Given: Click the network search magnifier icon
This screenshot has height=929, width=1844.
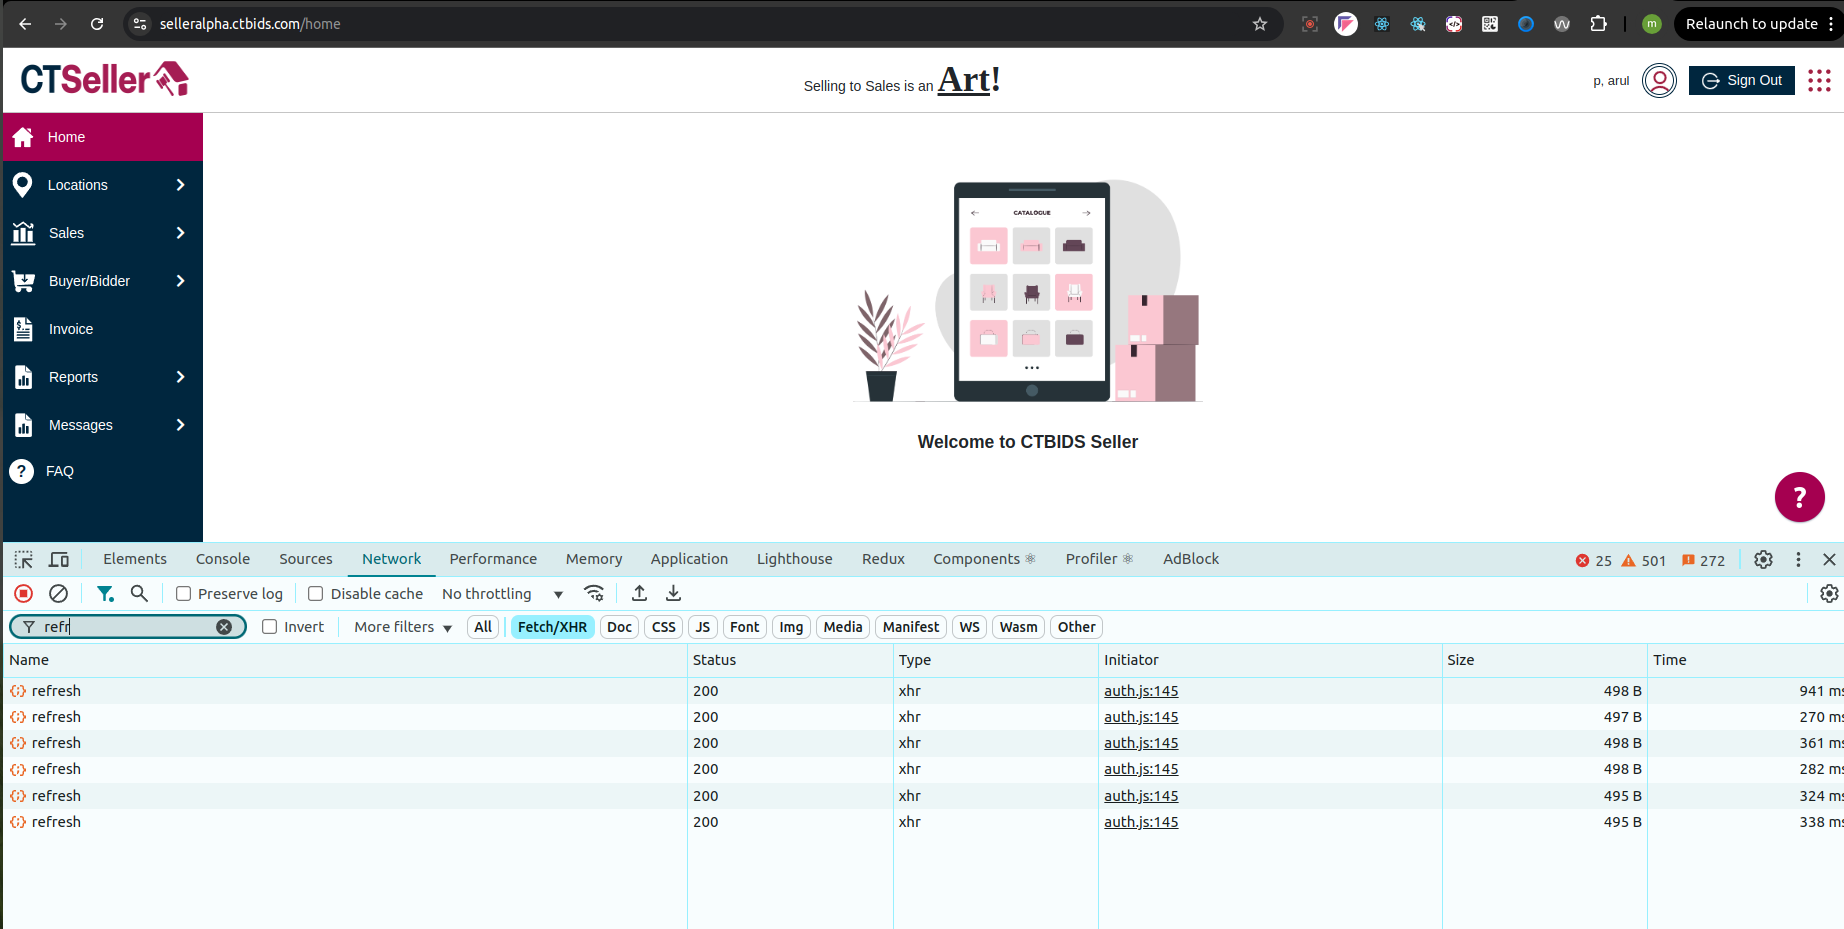Looking at the screenshot, I should click(x=139, y=594).
